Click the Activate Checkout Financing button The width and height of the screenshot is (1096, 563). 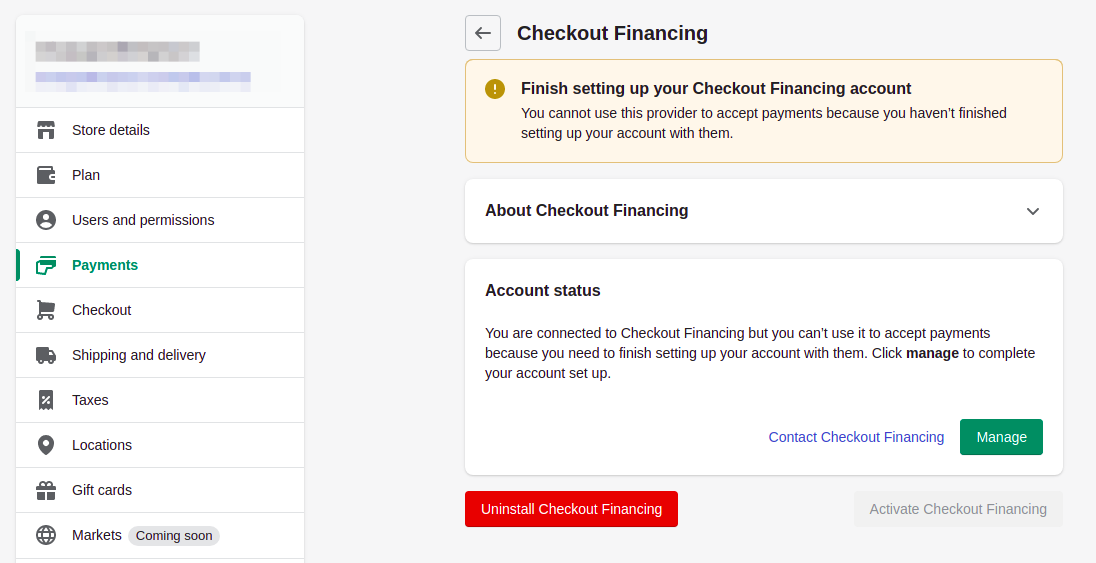click(x=958, y=509)
